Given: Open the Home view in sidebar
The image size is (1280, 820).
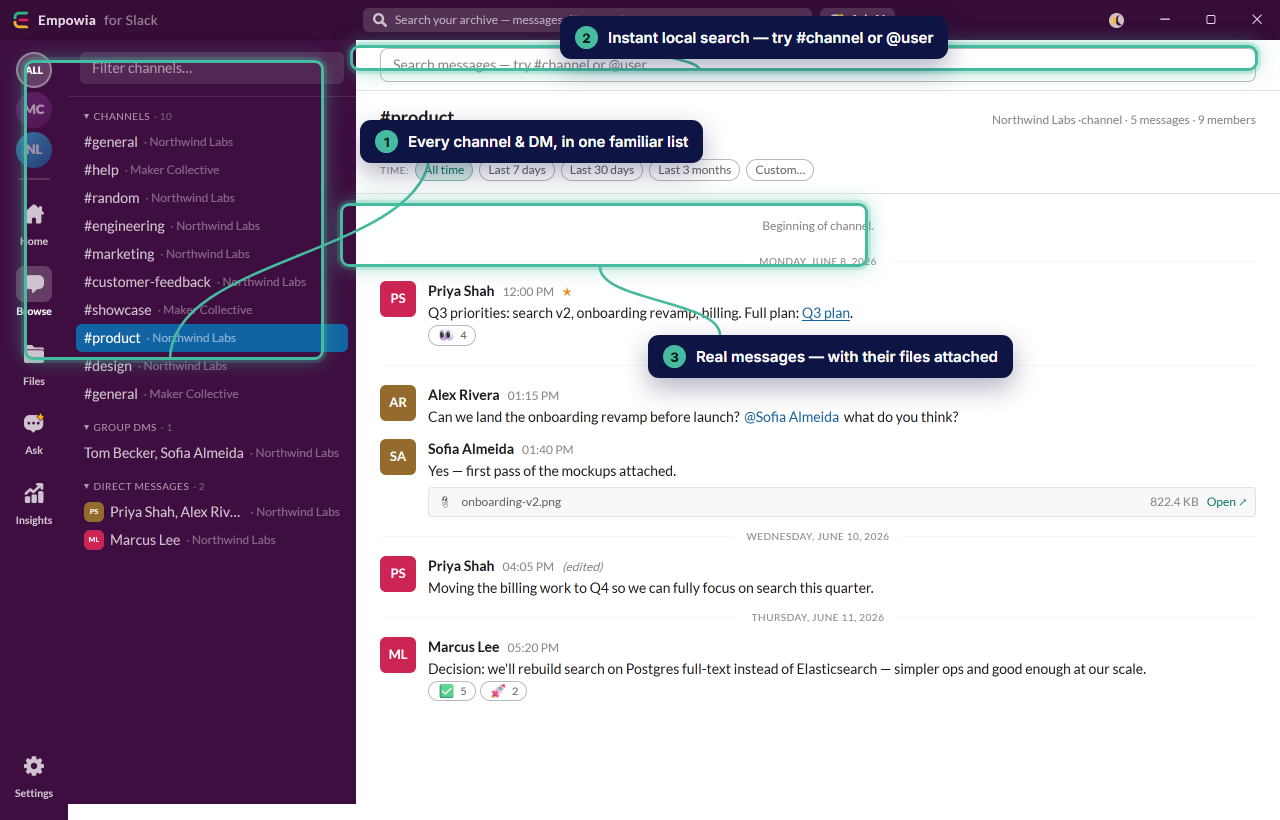Looking at the screenshot, I should [34, 224].
